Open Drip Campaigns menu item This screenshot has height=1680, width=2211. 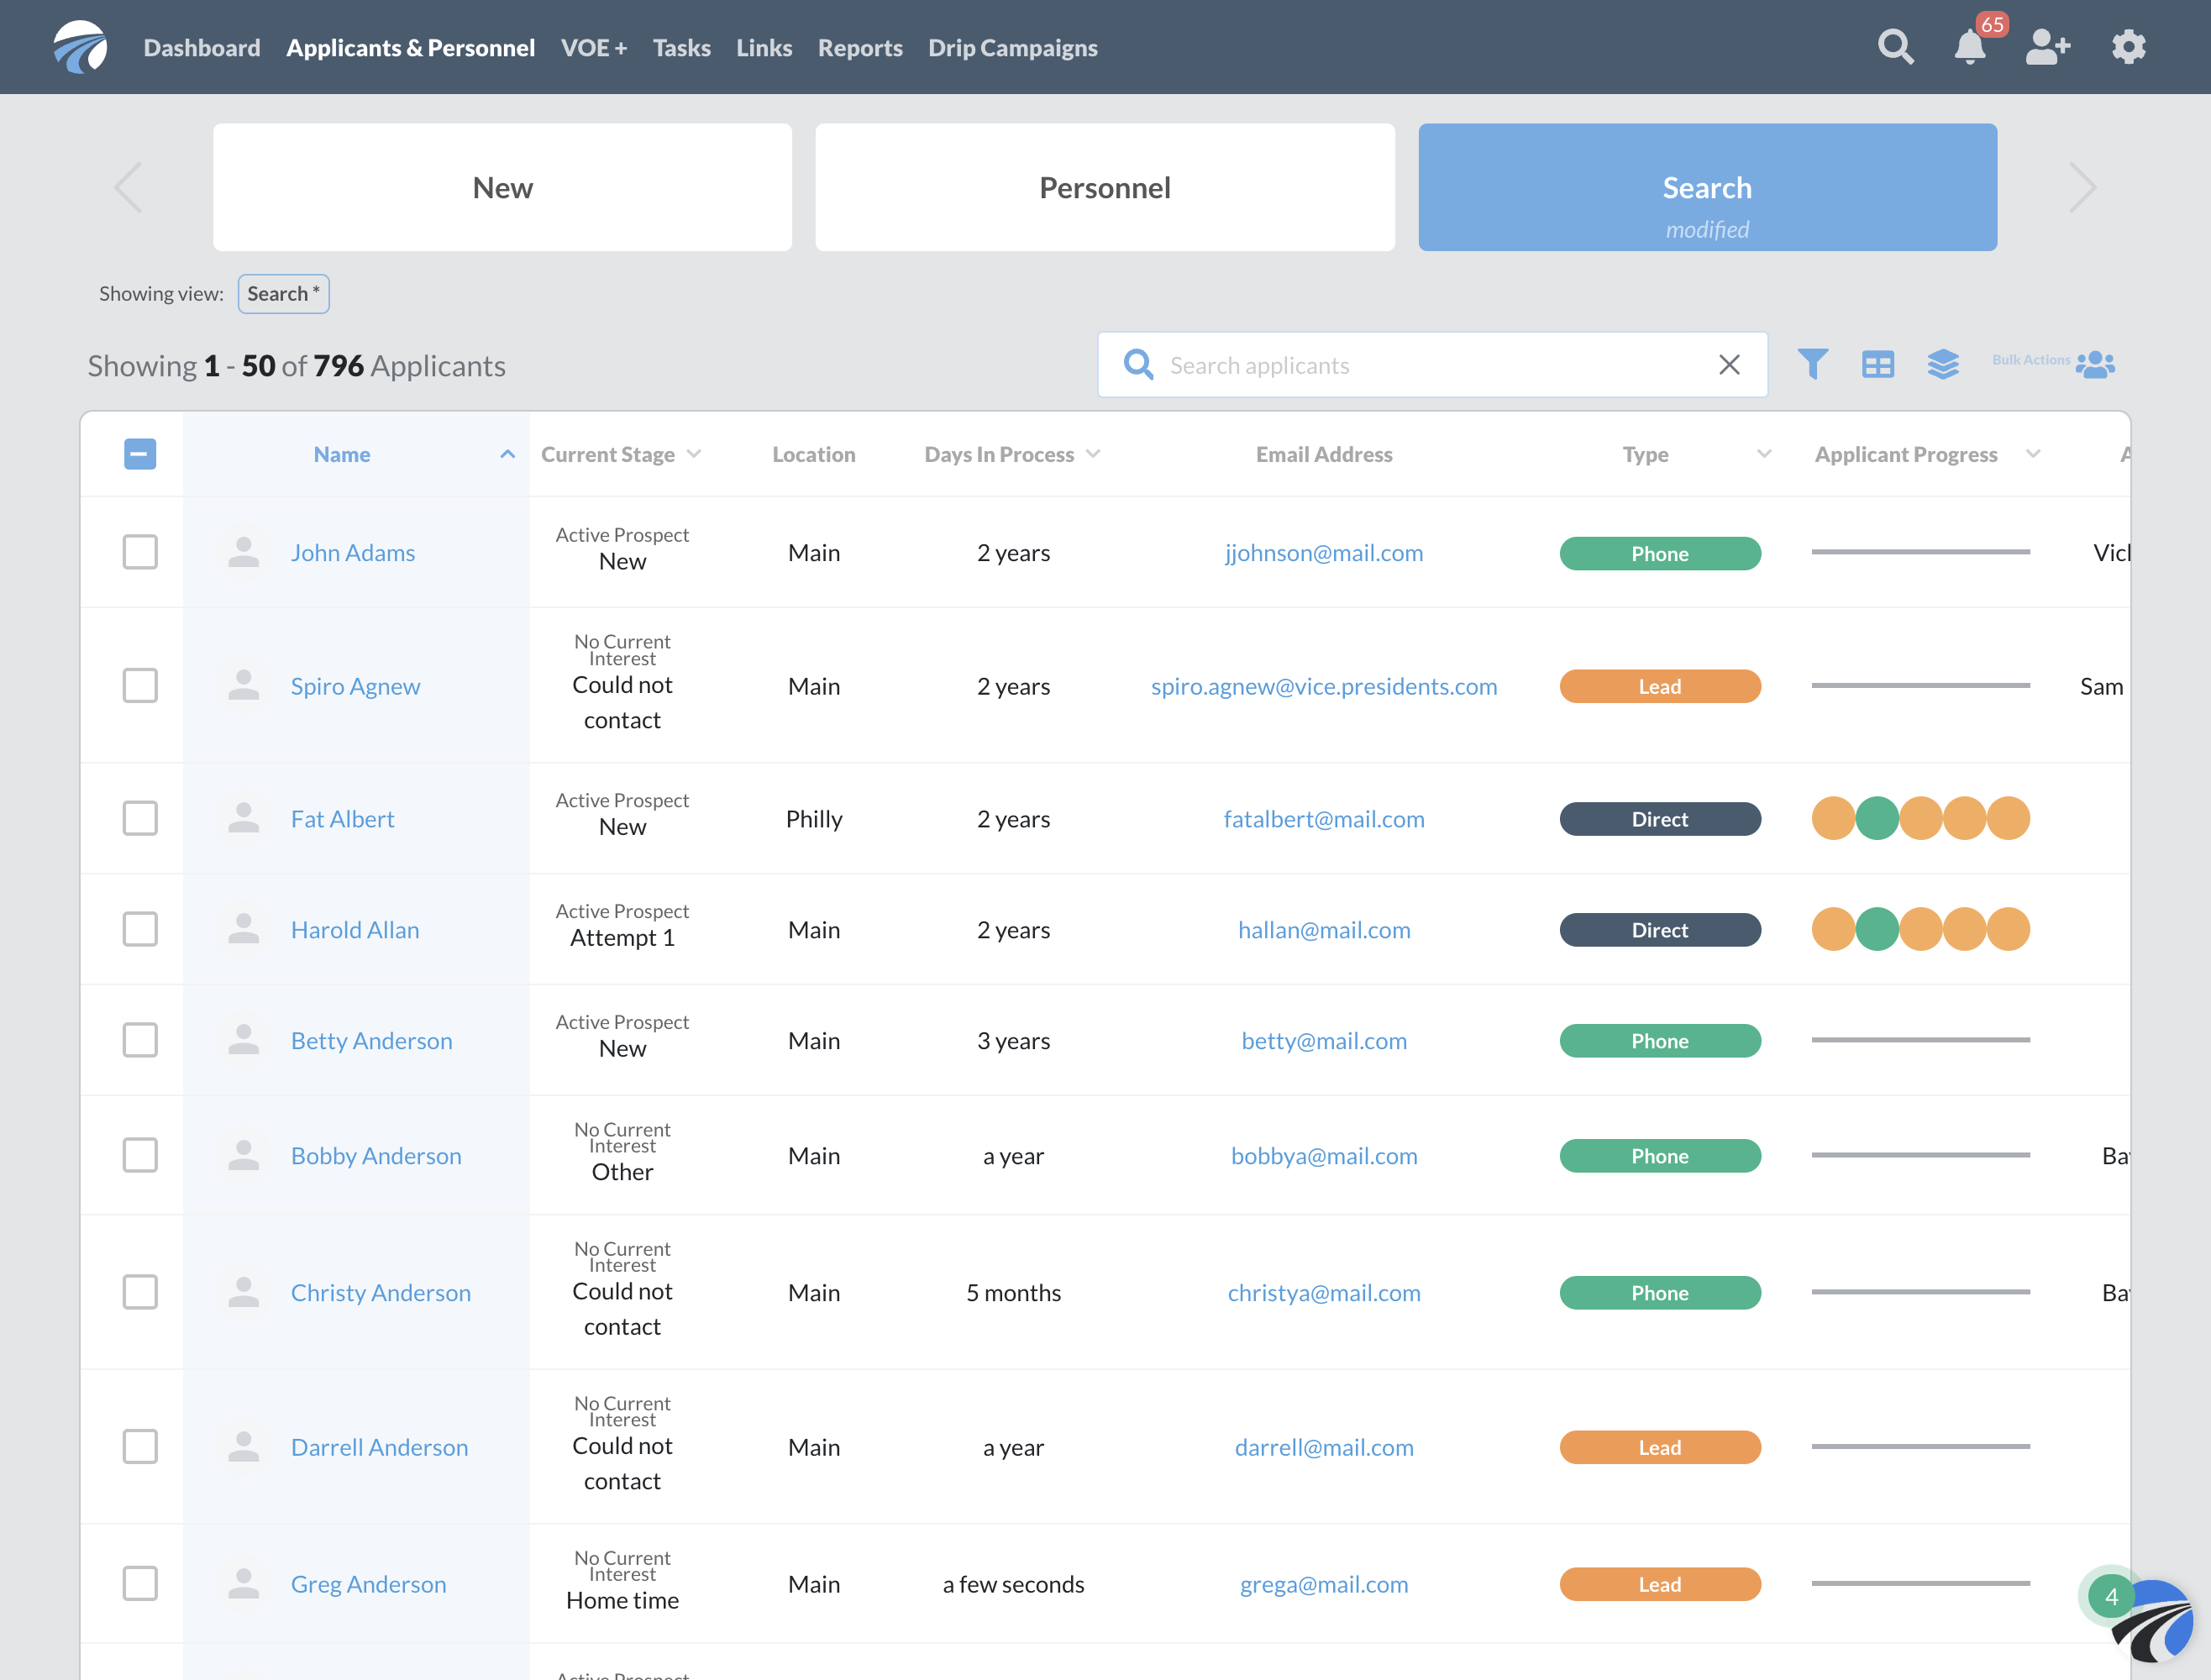1013,48
